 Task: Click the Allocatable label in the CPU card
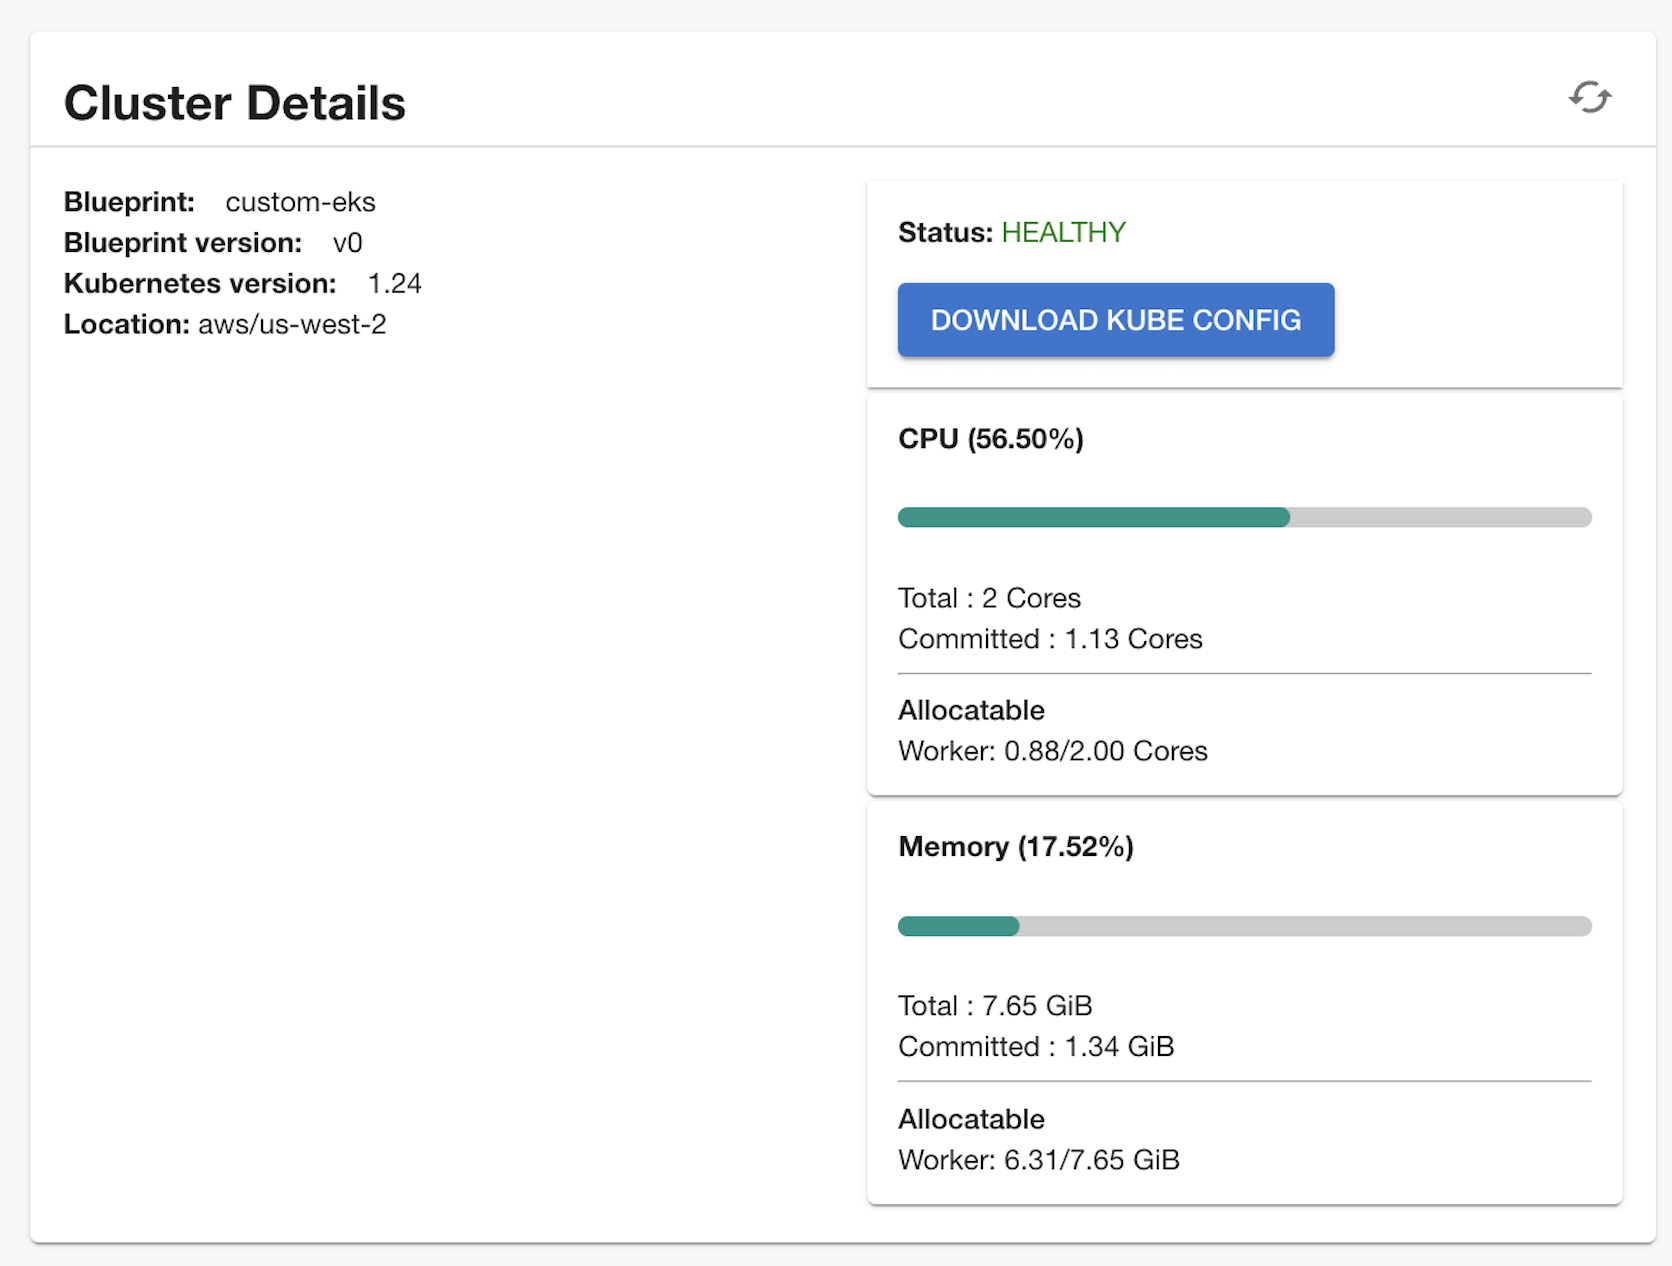pos(971,710)
